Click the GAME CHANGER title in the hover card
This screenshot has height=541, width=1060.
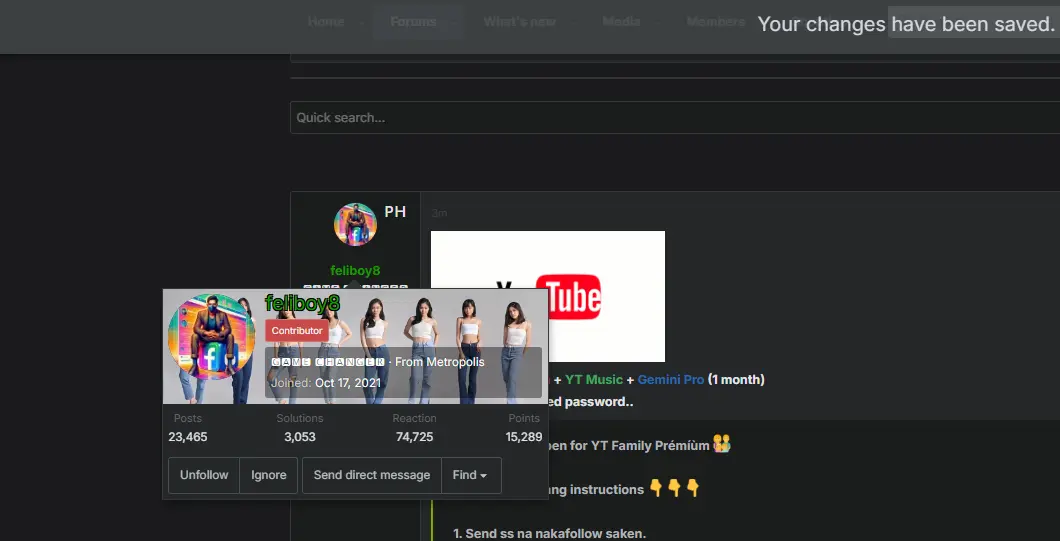tap(328, 362)
